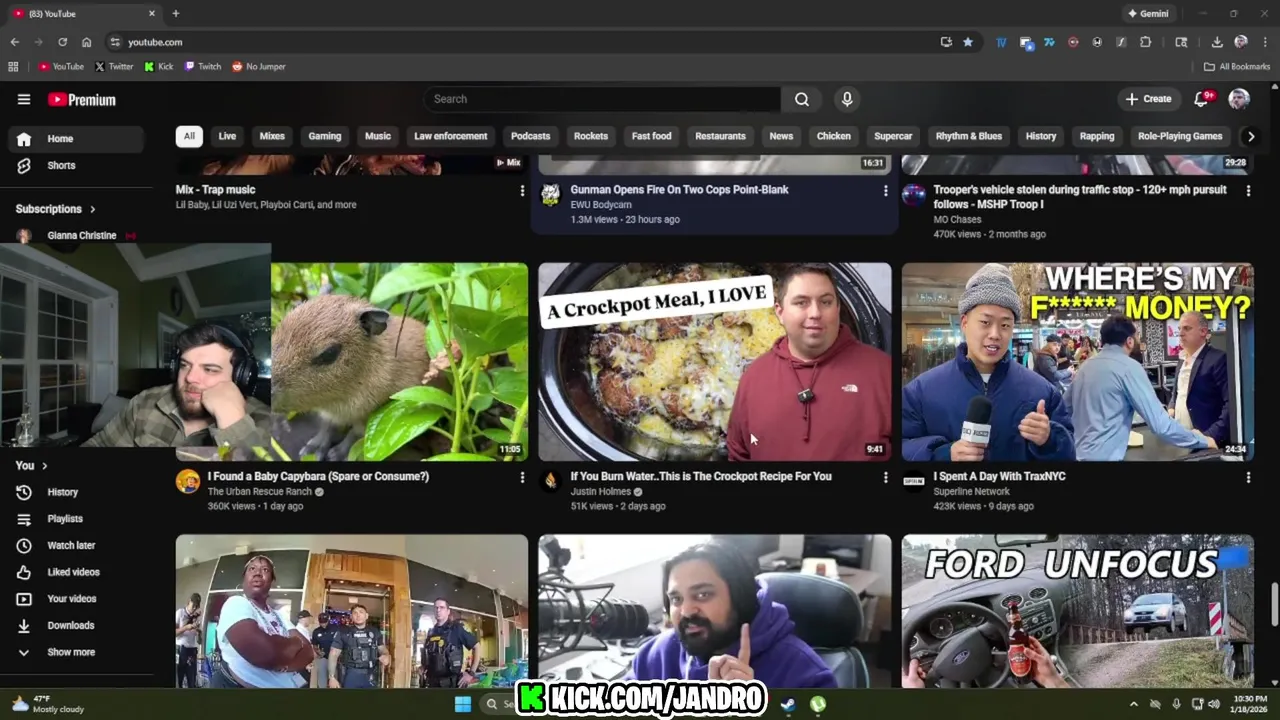1280x720 pixels.
Task: Open the Chrome three-dot menu
Action: 1264,42
